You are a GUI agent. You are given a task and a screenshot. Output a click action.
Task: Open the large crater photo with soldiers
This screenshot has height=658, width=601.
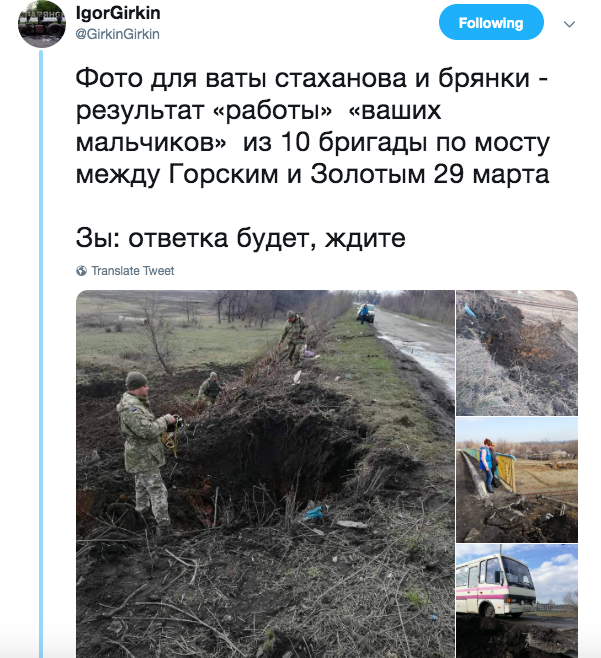265,474
